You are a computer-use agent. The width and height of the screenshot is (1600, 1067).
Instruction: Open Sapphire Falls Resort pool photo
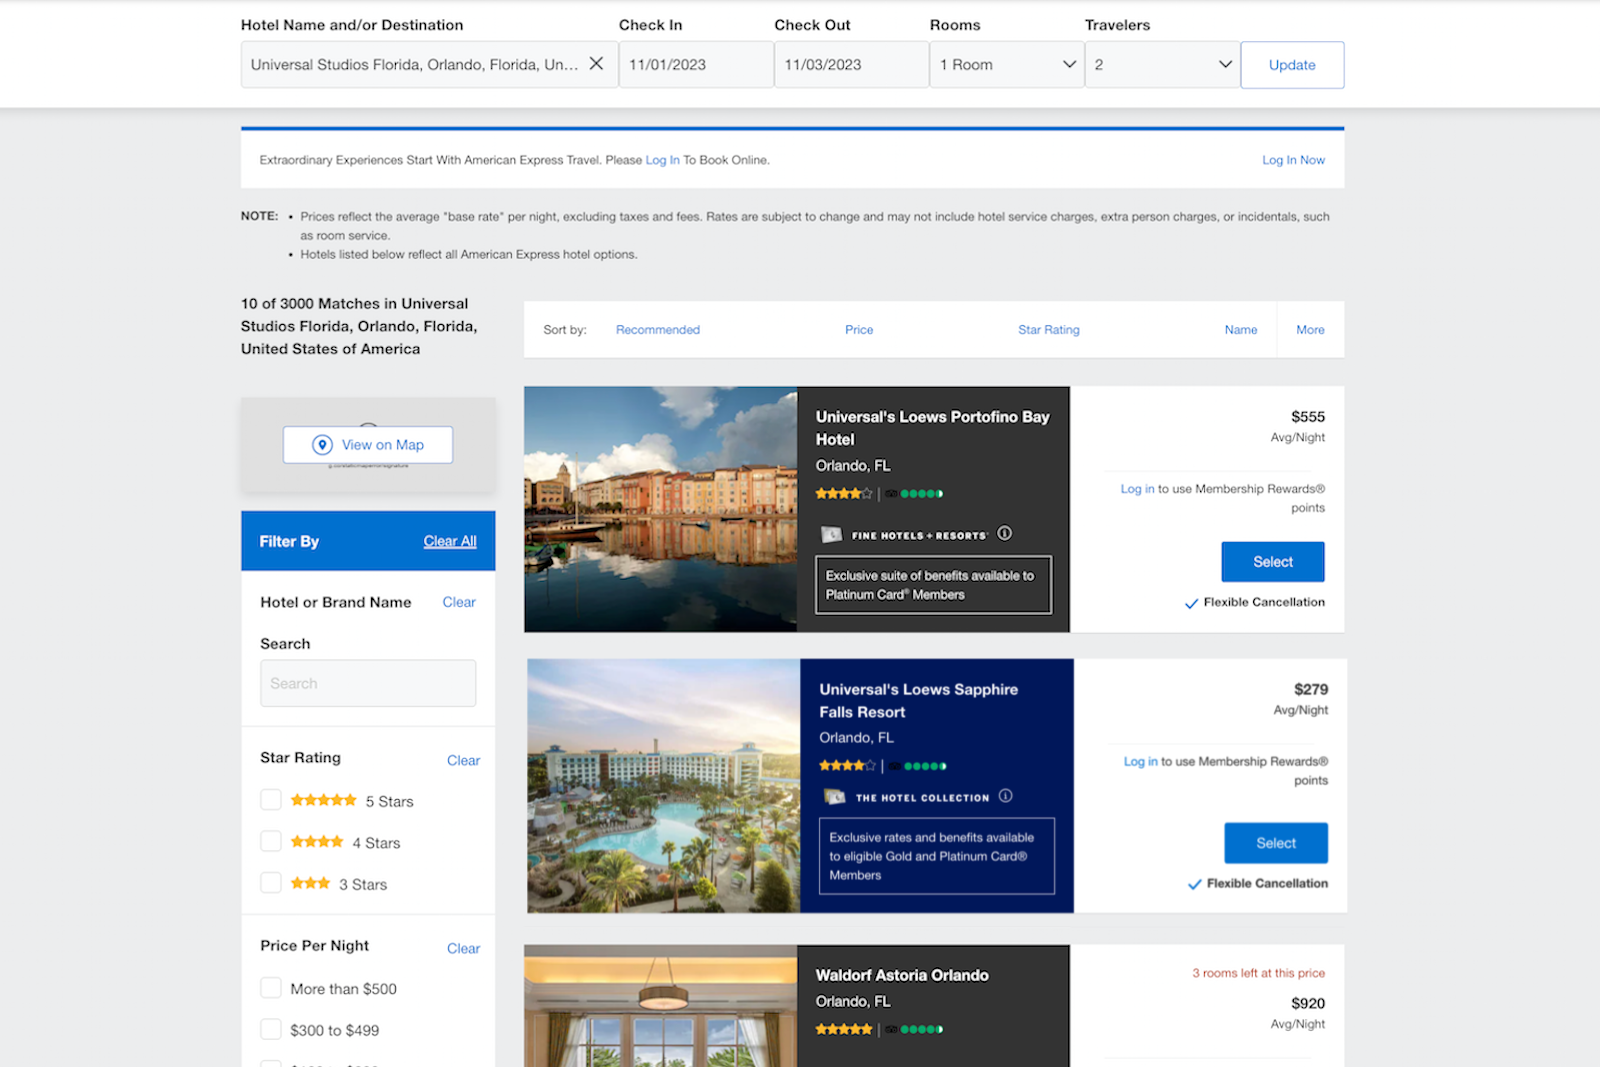tap(664, 786)
